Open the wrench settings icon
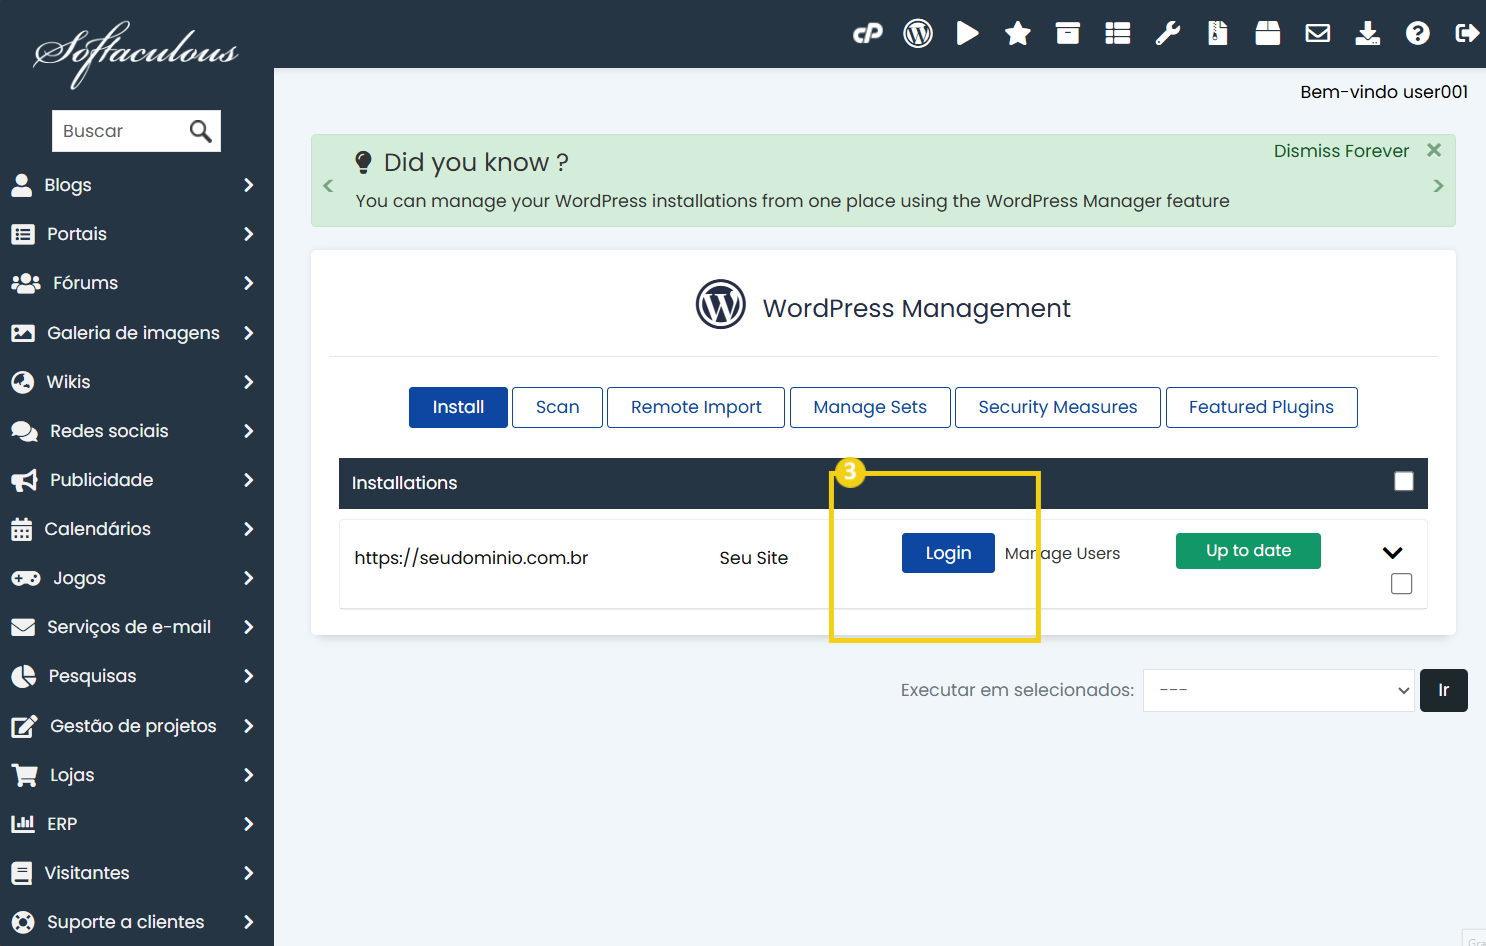The height and width of the screenshot is (946, 1486). (1168, 34)
